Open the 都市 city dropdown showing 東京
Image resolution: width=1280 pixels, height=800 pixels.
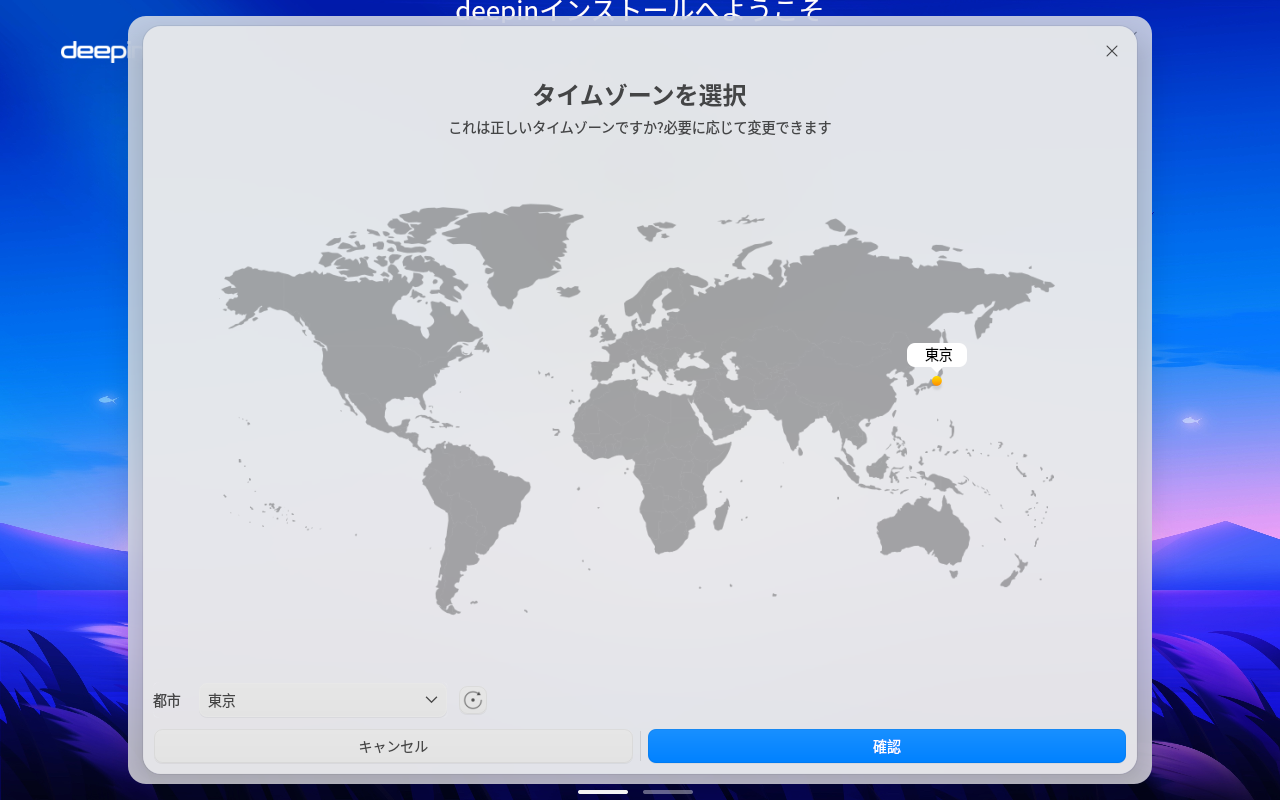click(x=323, y=701)
